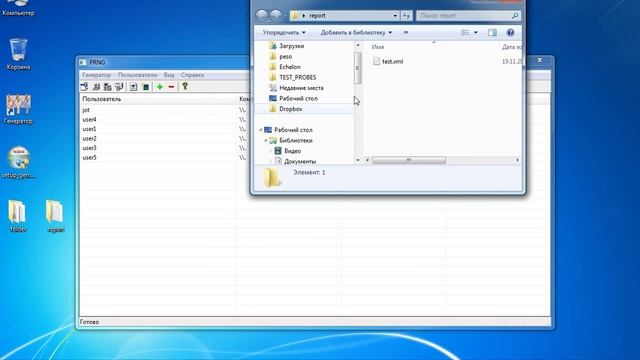Click the folder icon in Explorer address bar
640x360 pixels.
click(x=295, y=16)
